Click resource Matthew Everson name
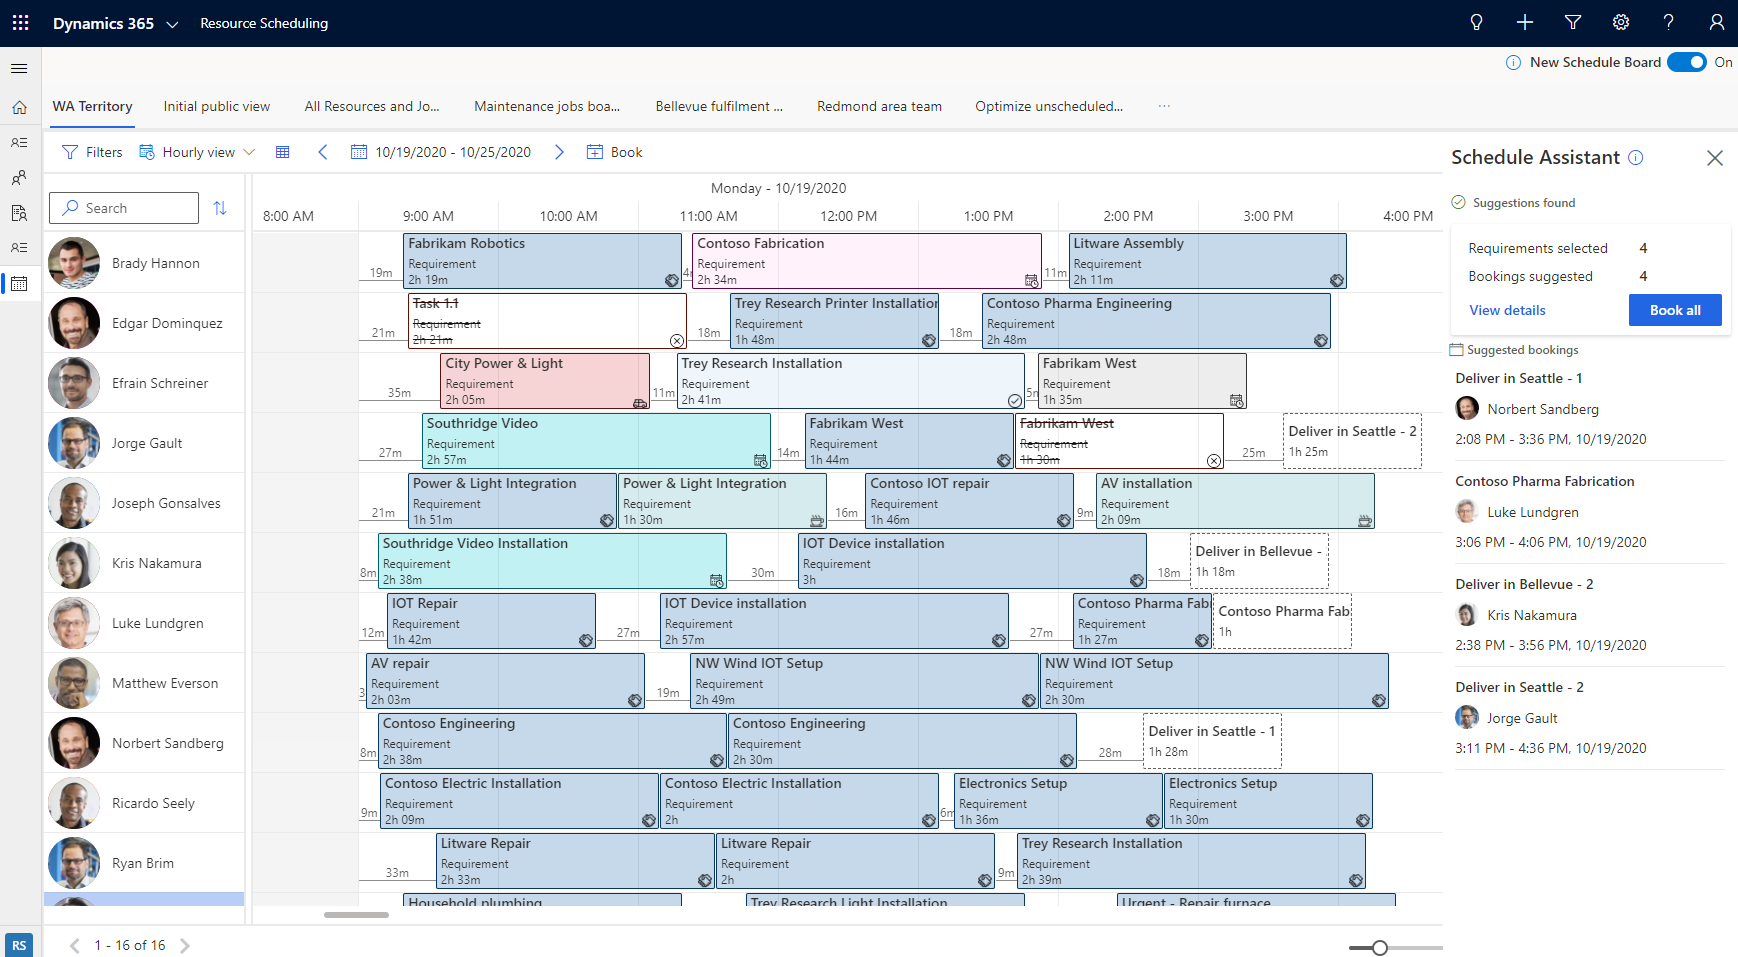The width and height of the screenshot is (1738, 957). pos(165,683)
